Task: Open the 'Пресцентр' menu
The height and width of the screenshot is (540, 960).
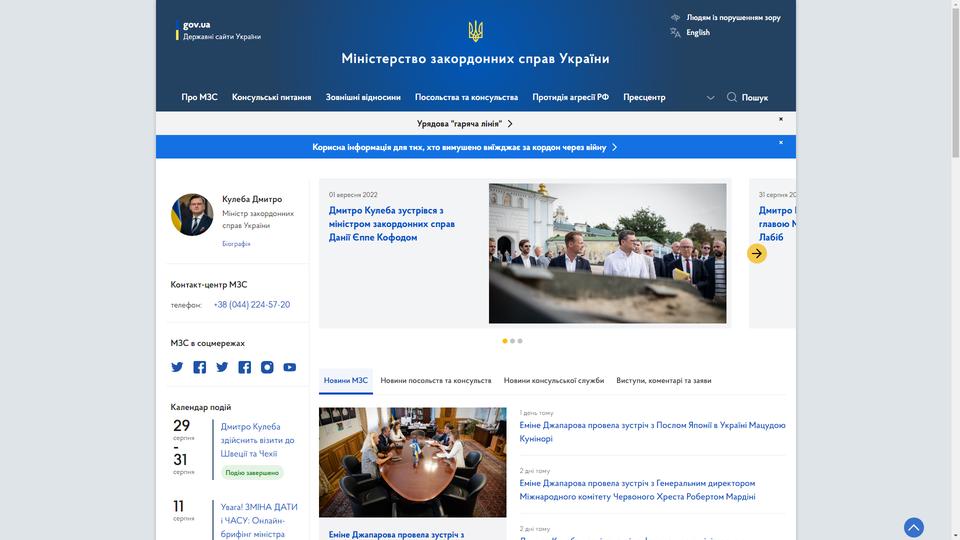Action: coord(644,97)
